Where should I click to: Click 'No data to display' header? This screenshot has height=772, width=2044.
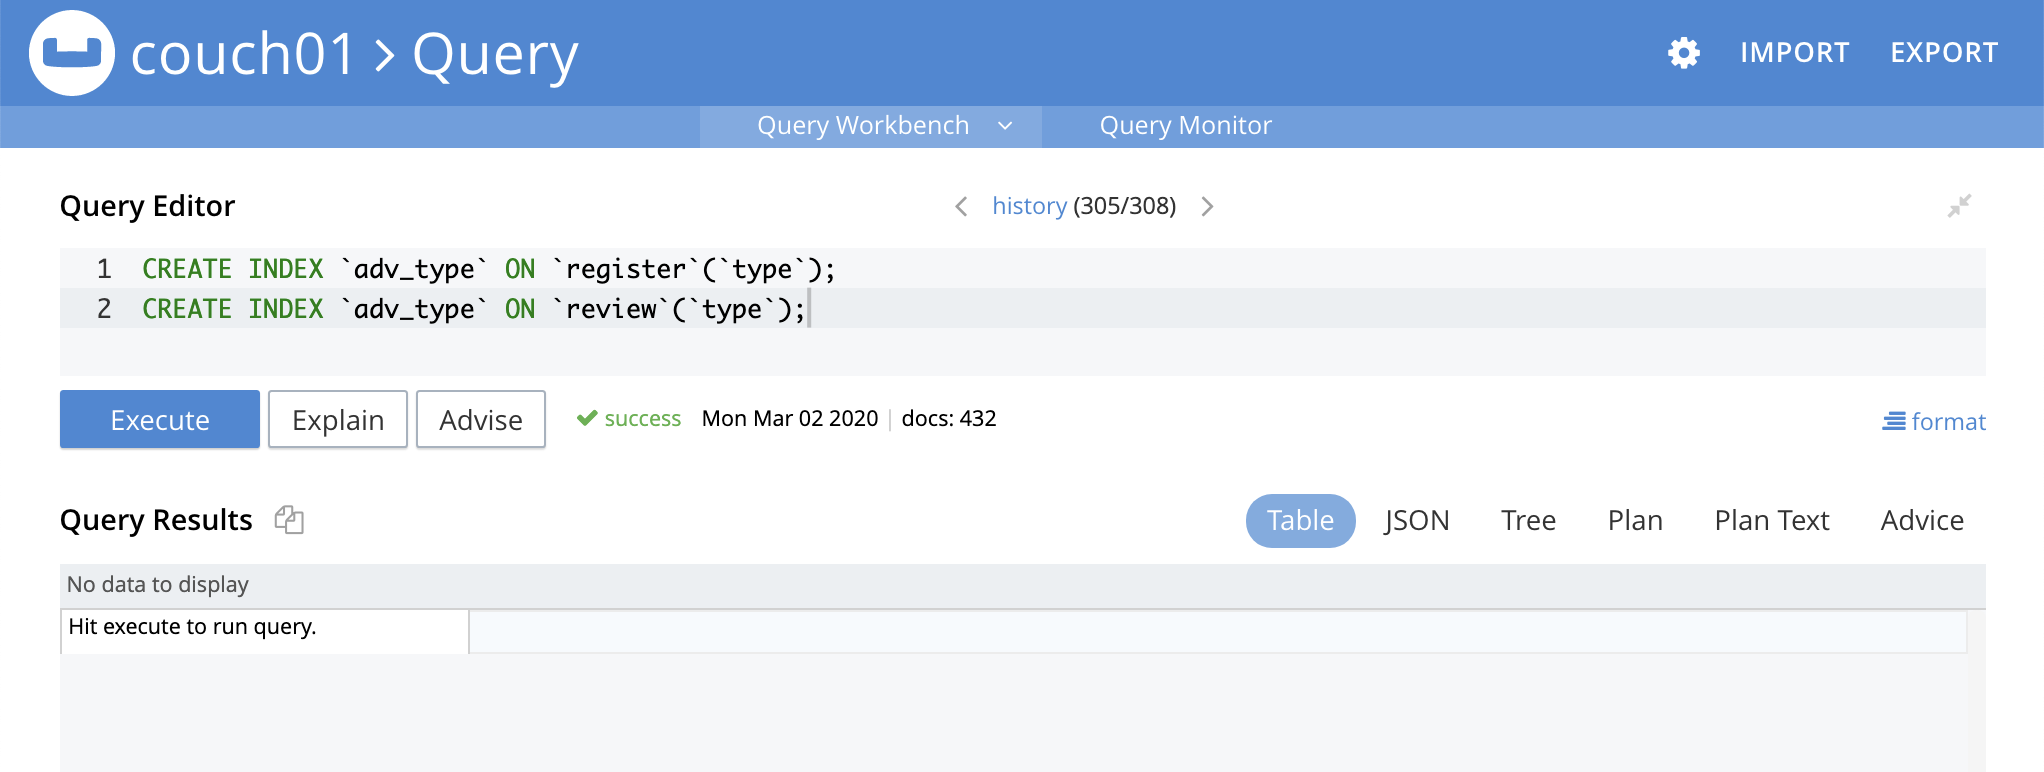[158, 585]
